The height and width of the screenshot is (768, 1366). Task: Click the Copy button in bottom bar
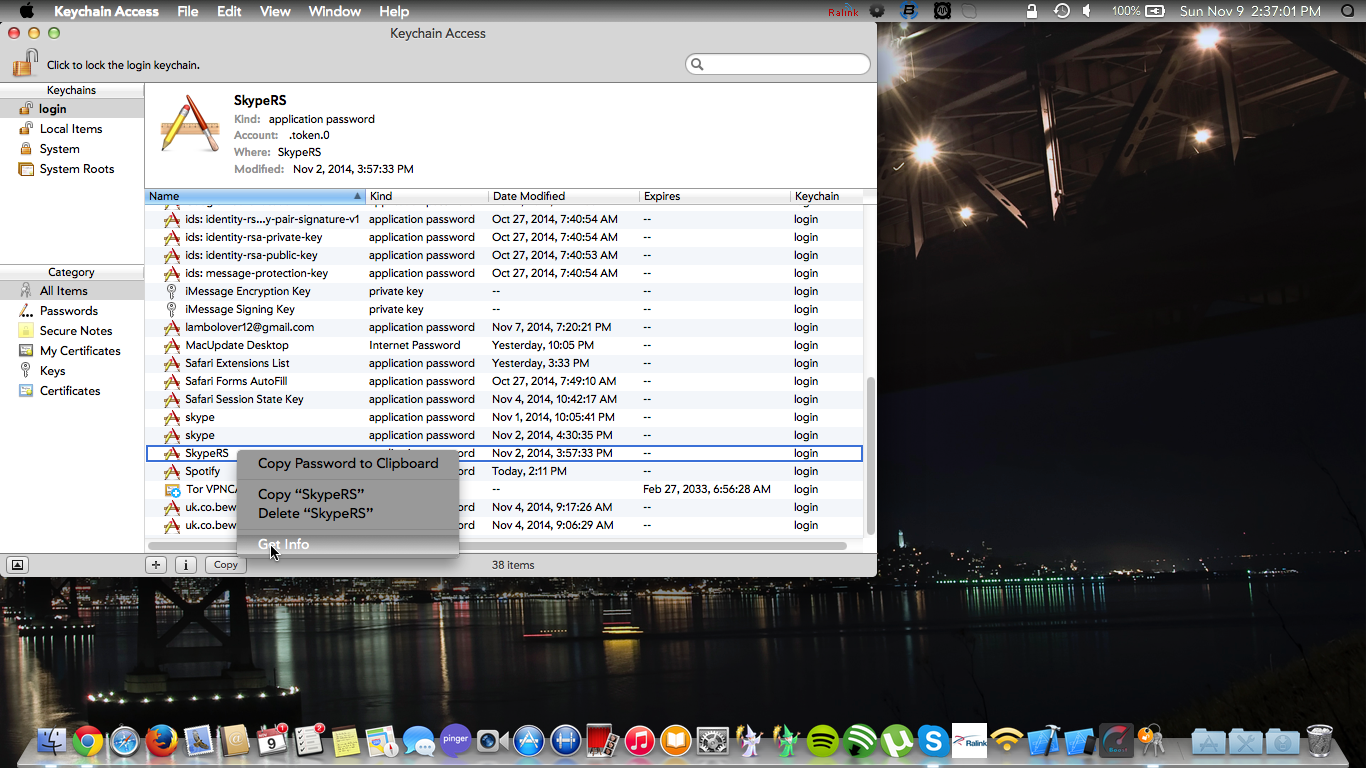click(226, 565)
